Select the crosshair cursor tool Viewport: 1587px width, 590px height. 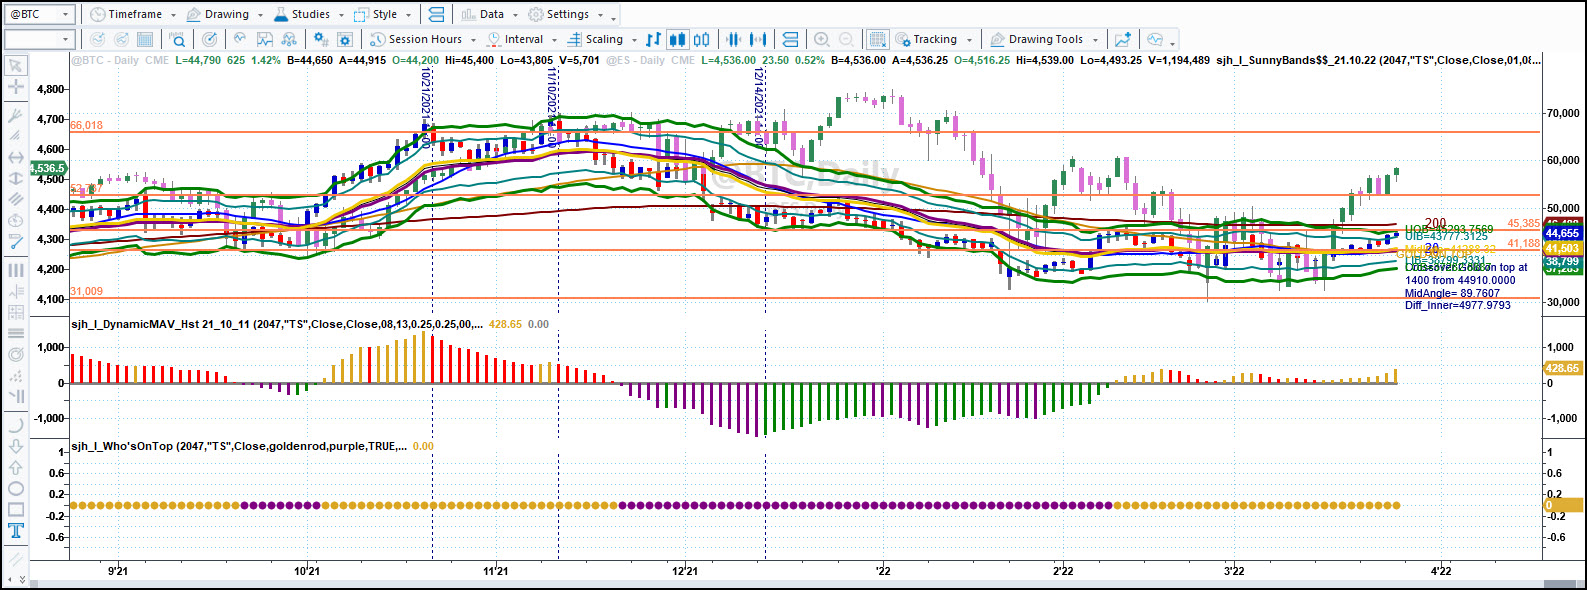[x=16, y=87]
